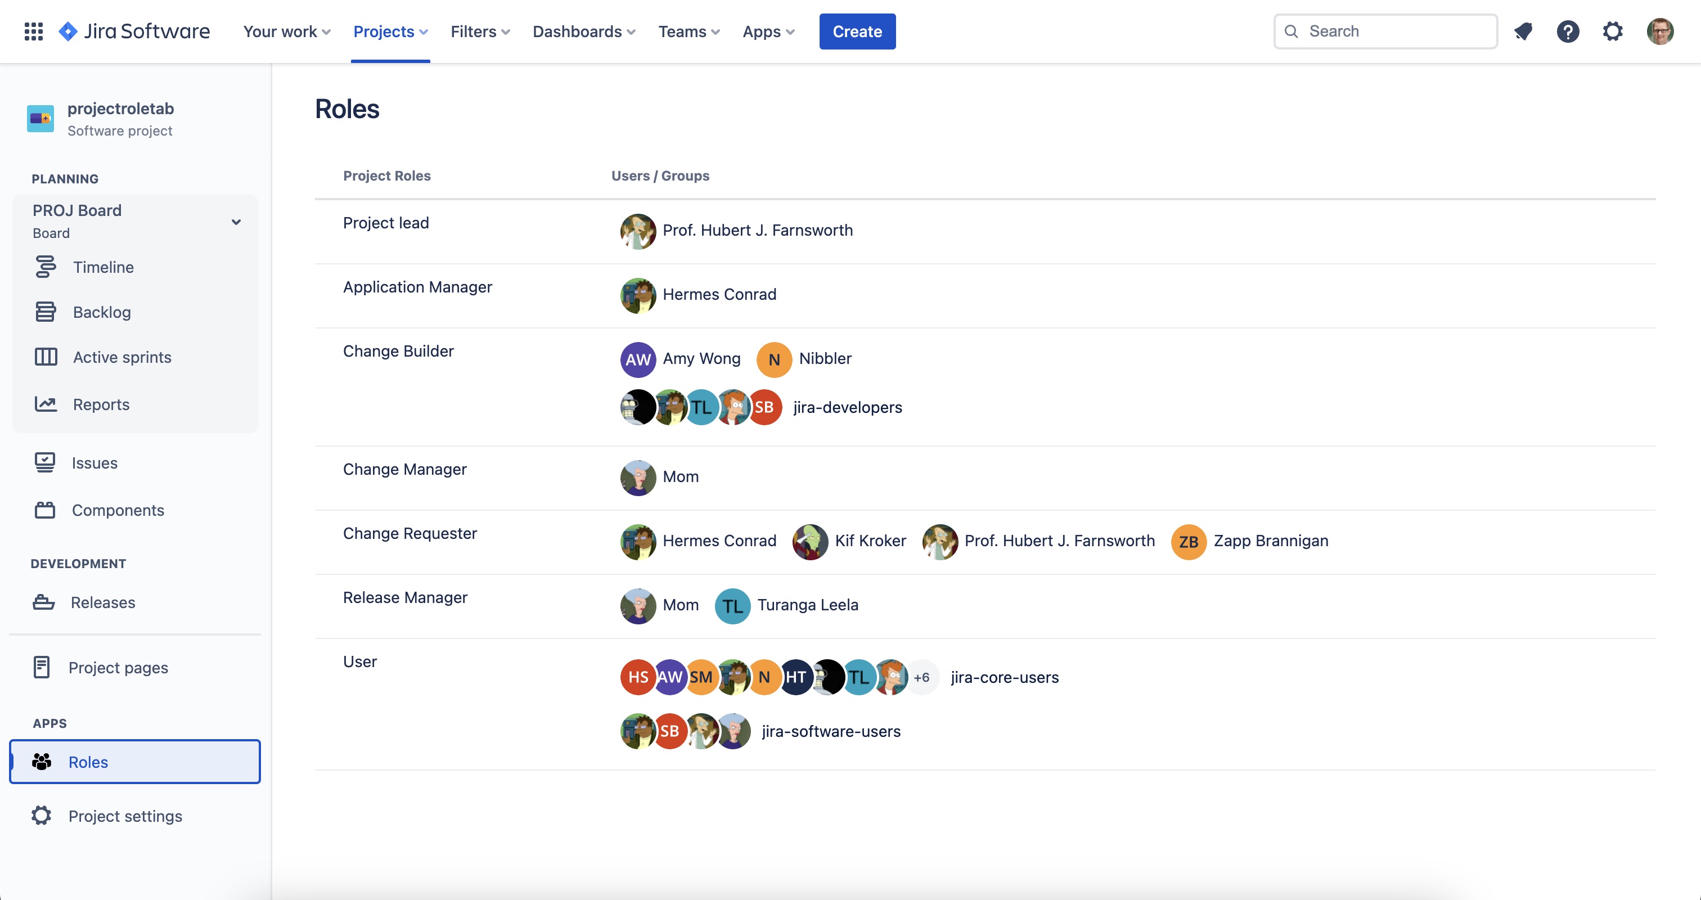1701x900 pixels.
Task: Click the Create button
Action: coord(857,31)
